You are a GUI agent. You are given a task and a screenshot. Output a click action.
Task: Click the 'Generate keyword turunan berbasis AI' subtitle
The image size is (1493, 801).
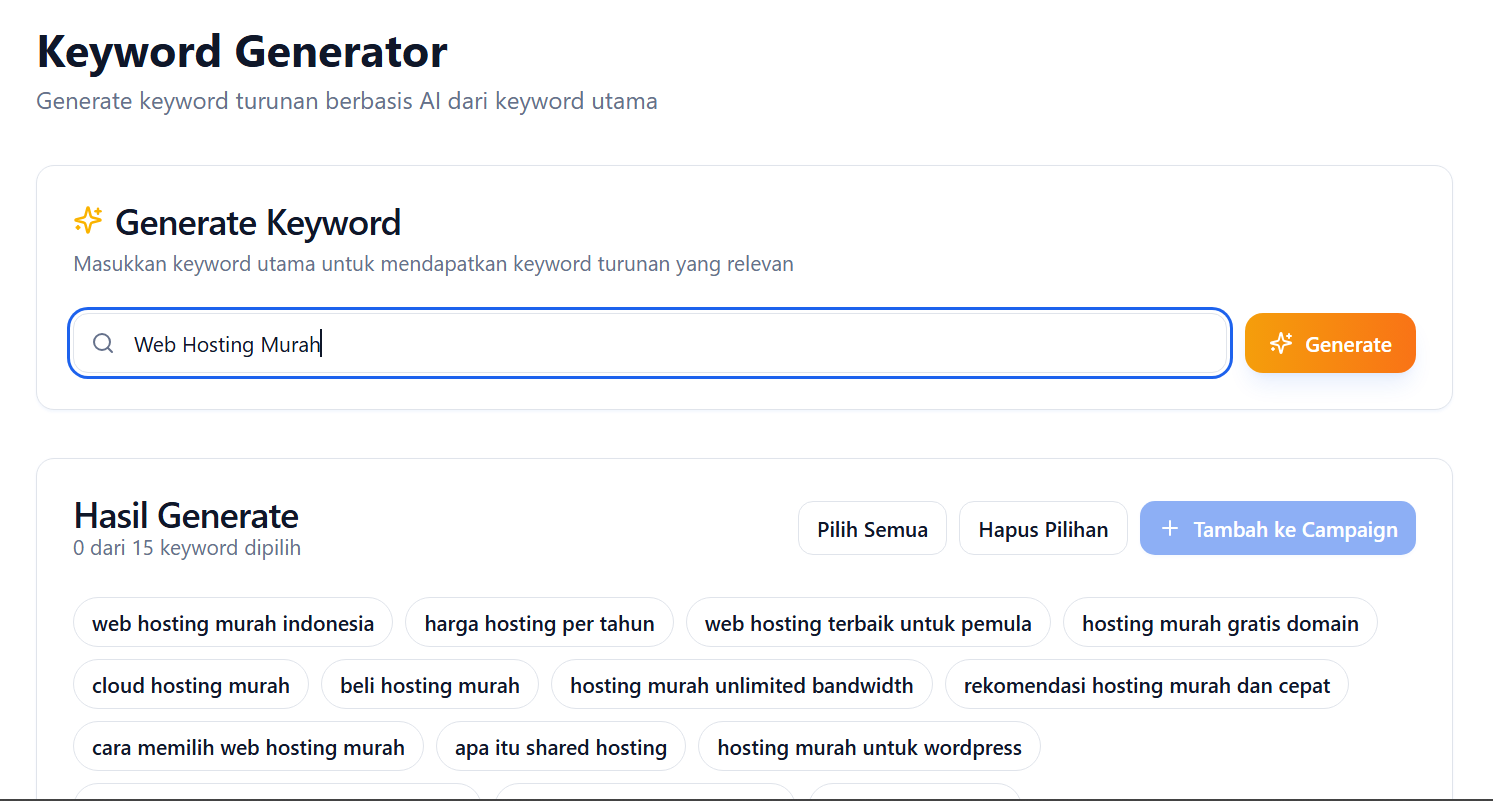(x=347, y=101)
